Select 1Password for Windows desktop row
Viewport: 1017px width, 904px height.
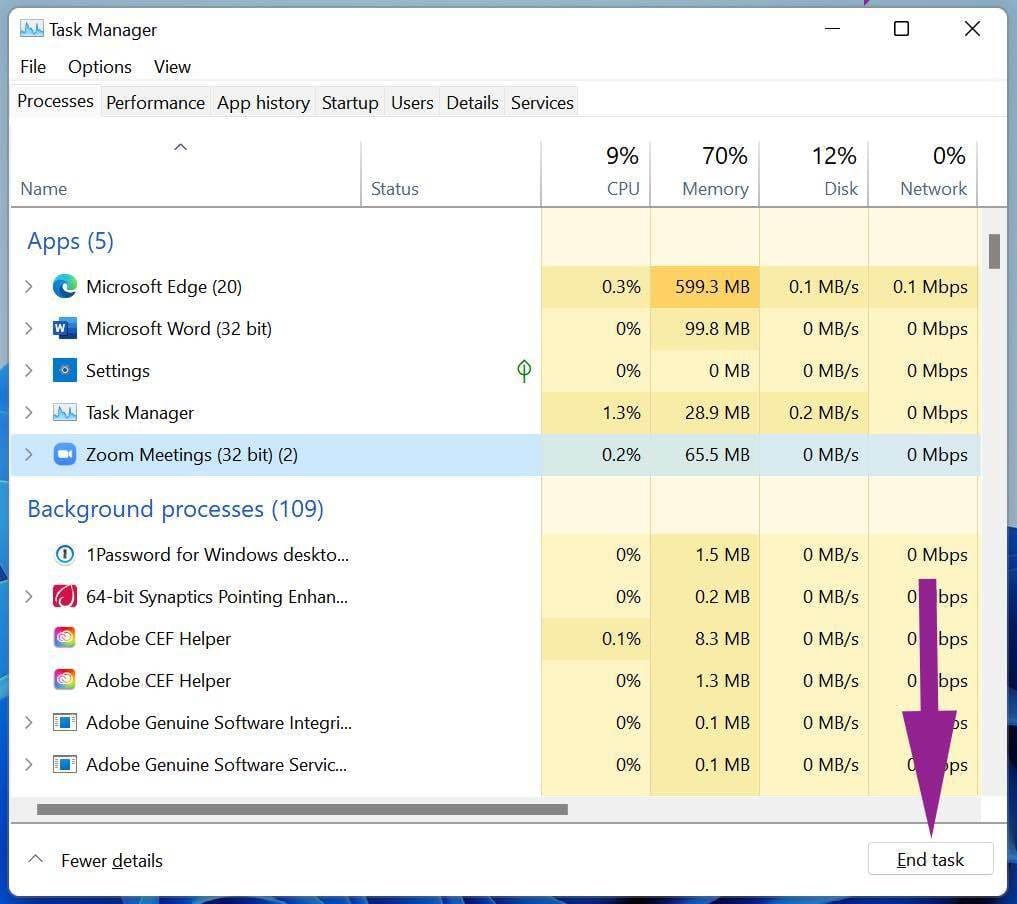coord(495,554)
